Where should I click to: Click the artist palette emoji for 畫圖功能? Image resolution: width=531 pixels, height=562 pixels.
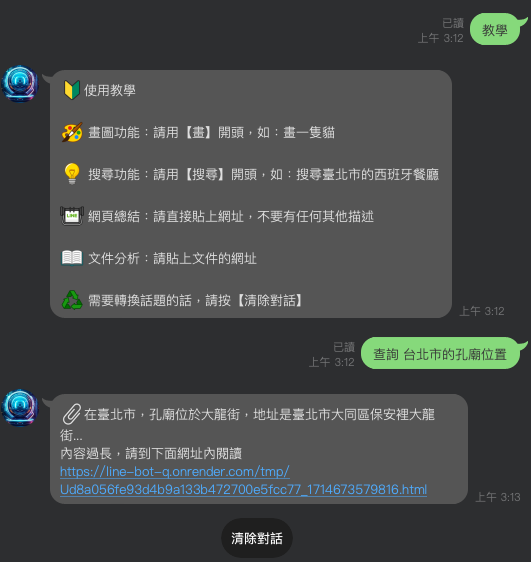click(x=72, y=132)
